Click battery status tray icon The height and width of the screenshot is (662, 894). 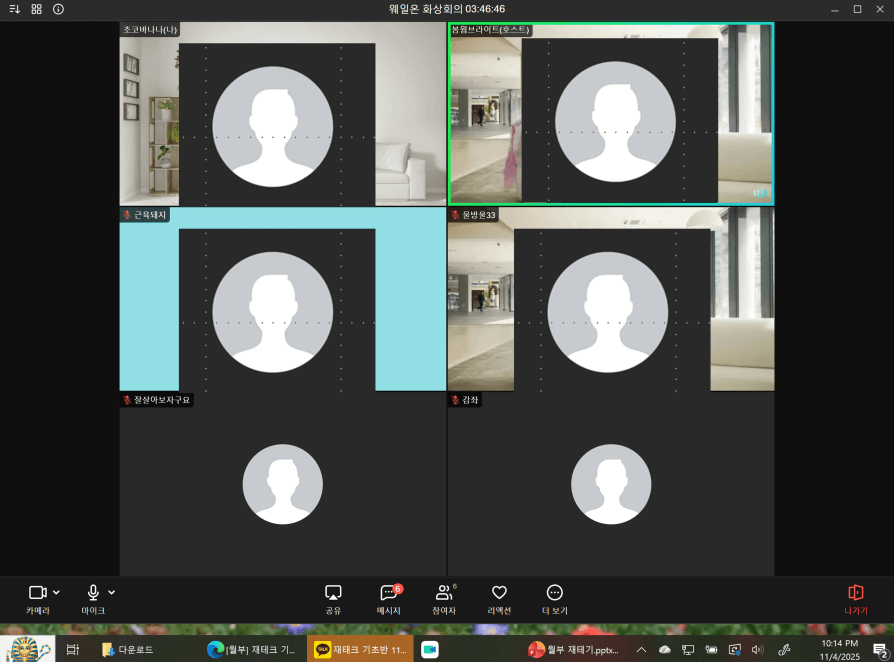(712, 649)
